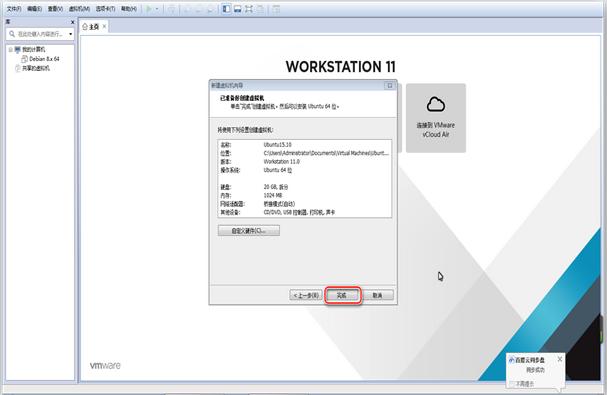
Task: Click the full screen mode icon
Action: (249, 9)
